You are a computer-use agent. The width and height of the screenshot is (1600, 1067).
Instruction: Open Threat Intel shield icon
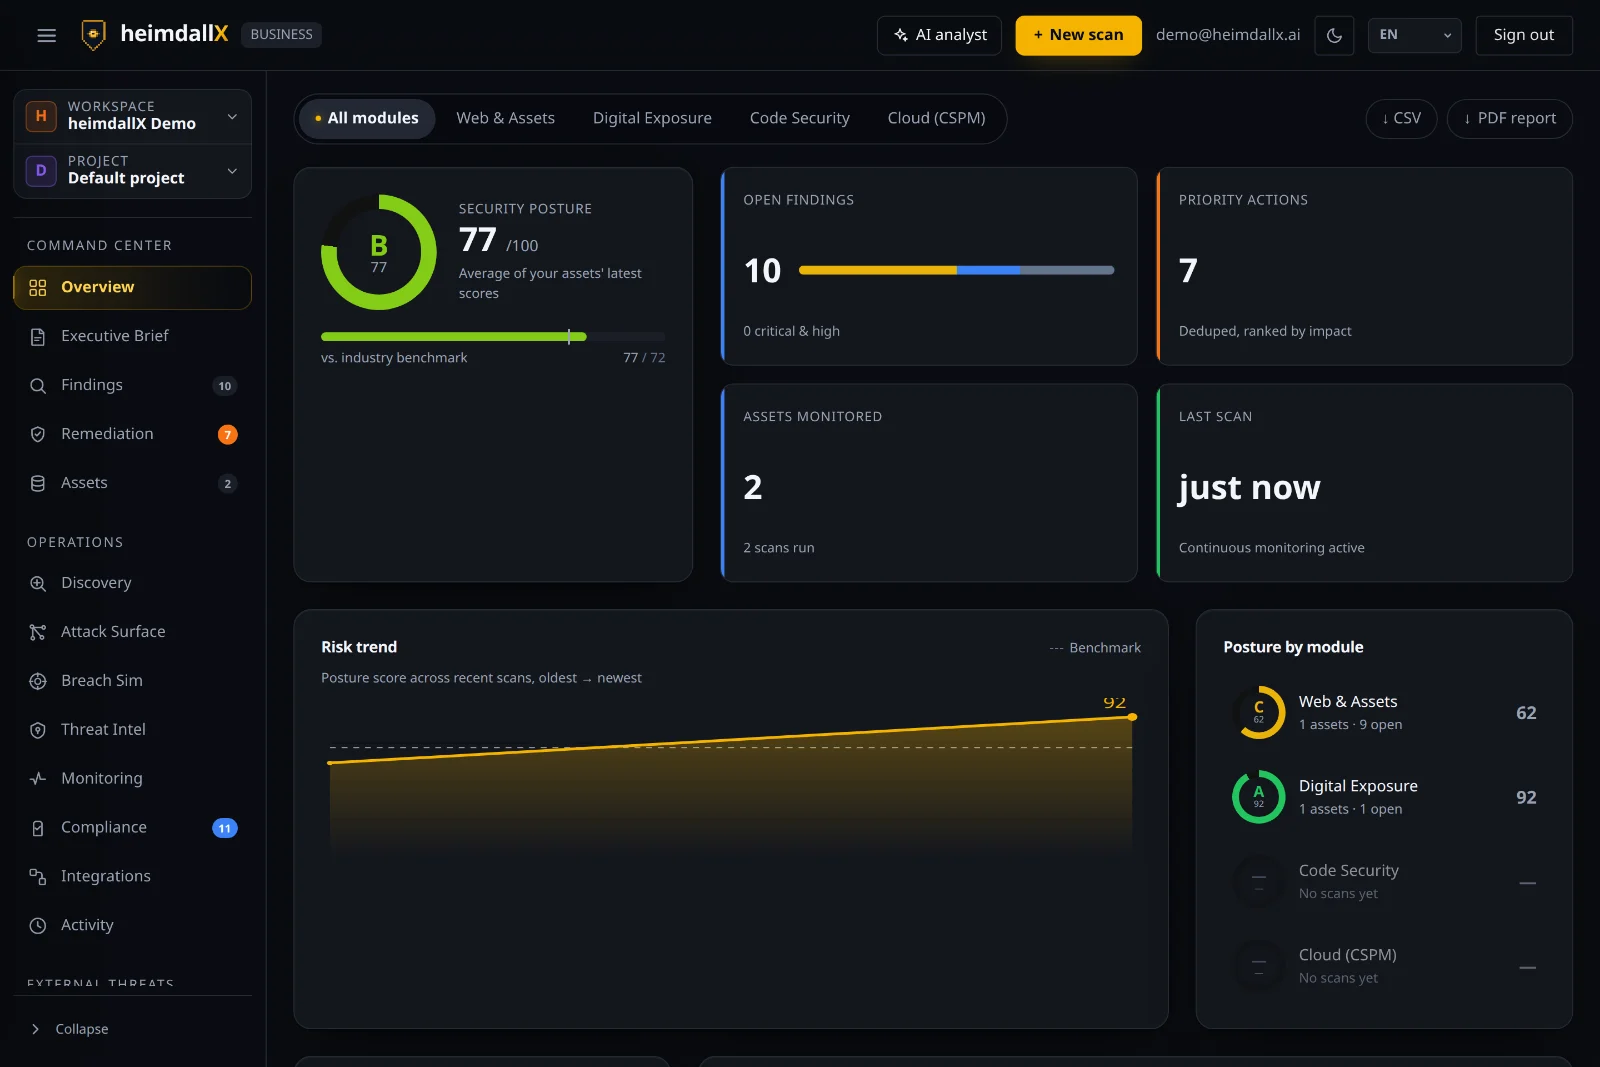click(38, 731)
